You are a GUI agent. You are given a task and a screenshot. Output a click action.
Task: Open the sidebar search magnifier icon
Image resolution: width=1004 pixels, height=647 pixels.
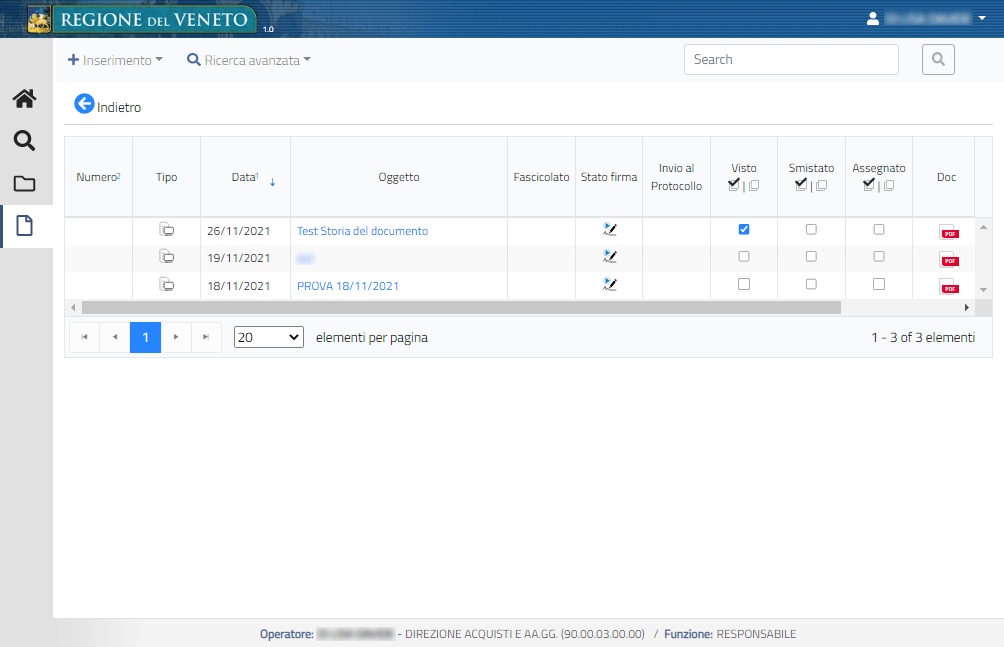tap(24, 141)
